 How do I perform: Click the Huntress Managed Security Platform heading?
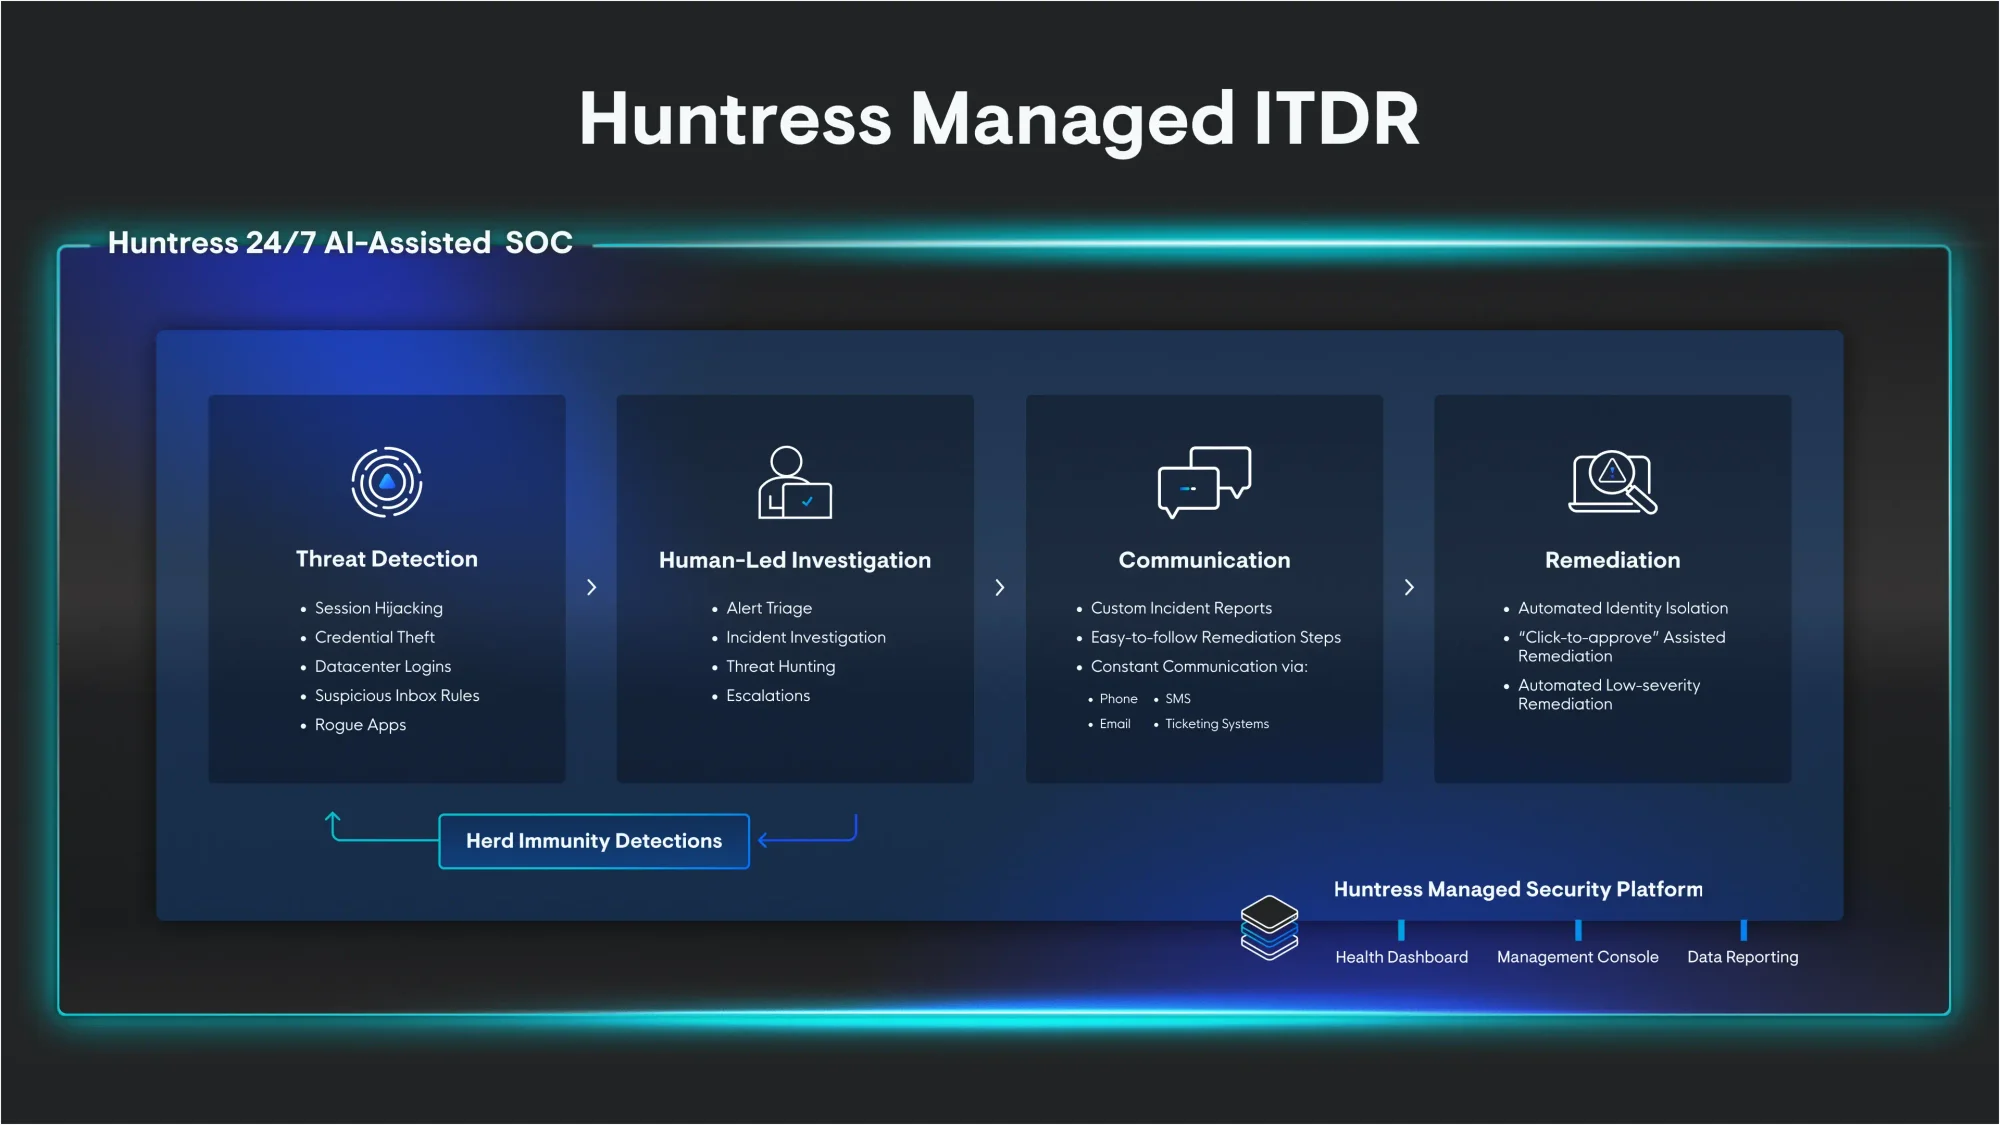pos(1517,889)
